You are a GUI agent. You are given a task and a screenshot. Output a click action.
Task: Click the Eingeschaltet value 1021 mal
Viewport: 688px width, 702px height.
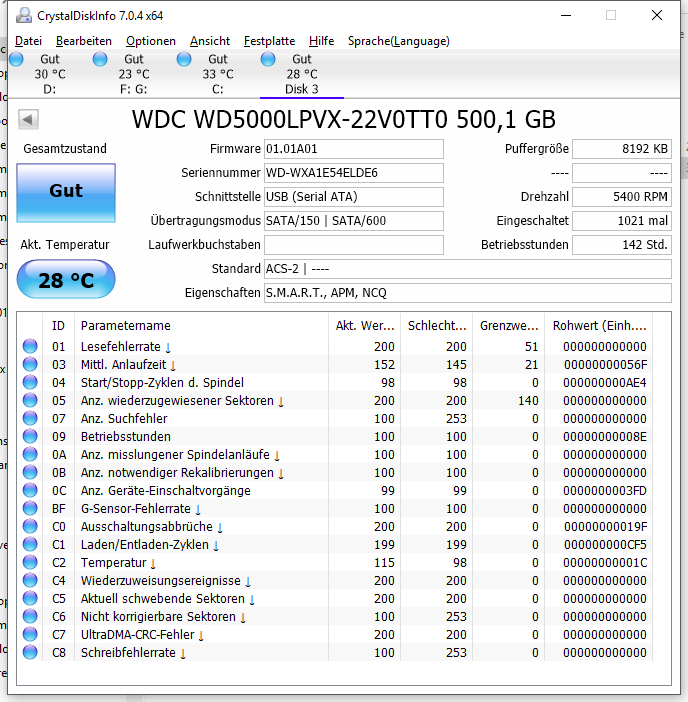tap(622, 221)
